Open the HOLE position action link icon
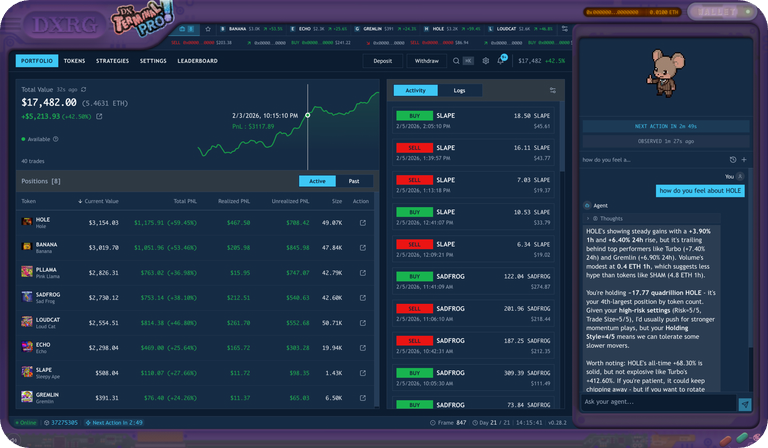Viewport: 768px width, 448px height. point(362,222)
